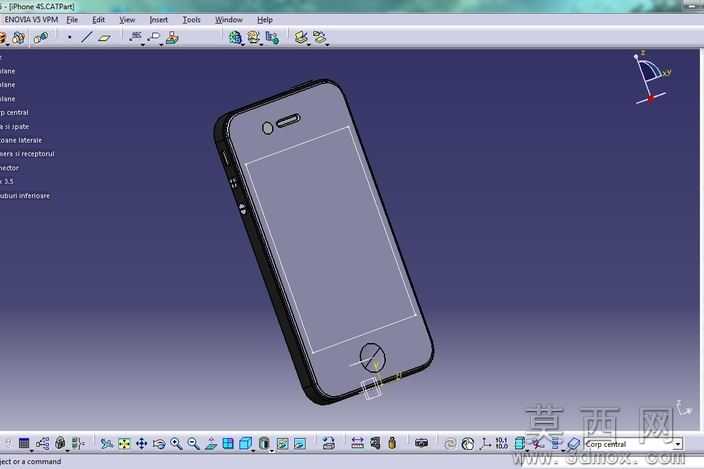Screen dimensions: 704x469
Task: Open the 3D annotation capture icon
Action: coord(172,37)
